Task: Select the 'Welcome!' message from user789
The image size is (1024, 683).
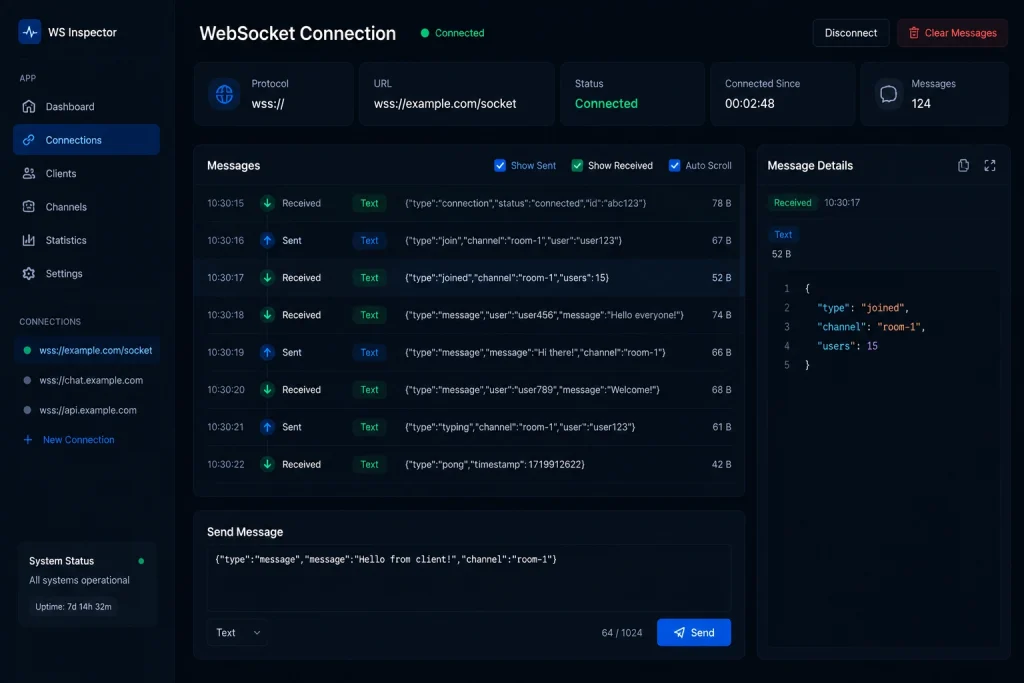Action: [469, 389]
